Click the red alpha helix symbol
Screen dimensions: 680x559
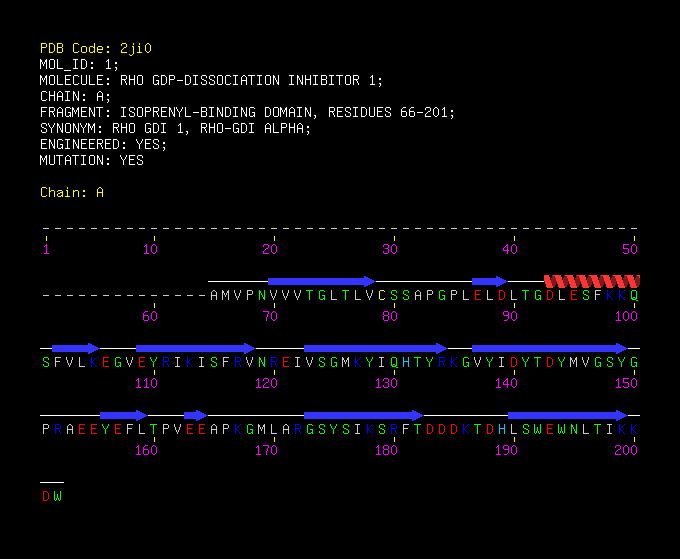592,281
